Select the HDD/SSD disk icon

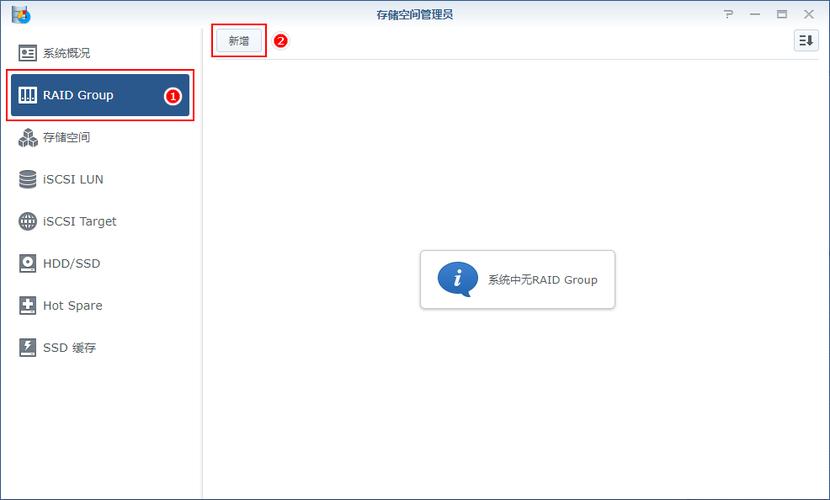[28, 263]
